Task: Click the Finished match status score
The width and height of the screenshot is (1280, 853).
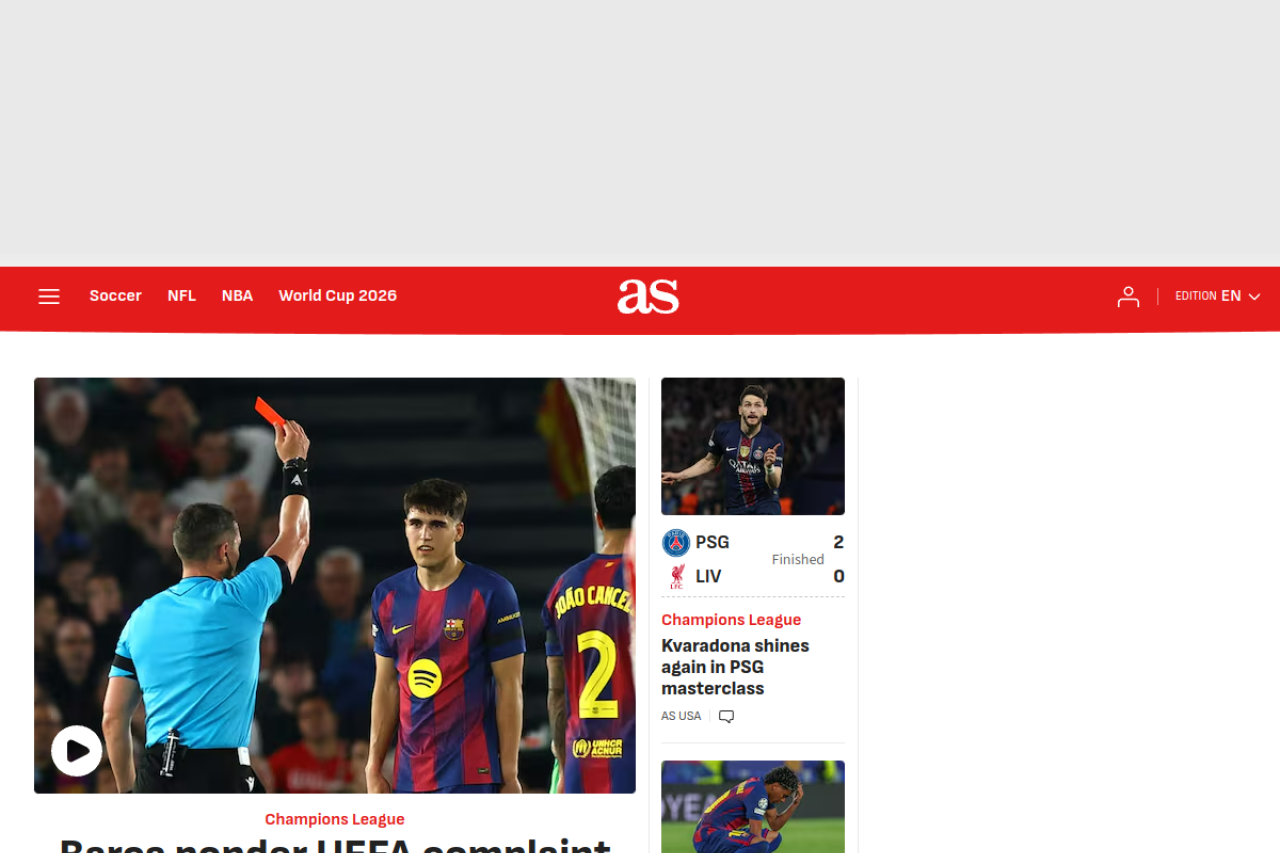Action: tap(798, 560)
